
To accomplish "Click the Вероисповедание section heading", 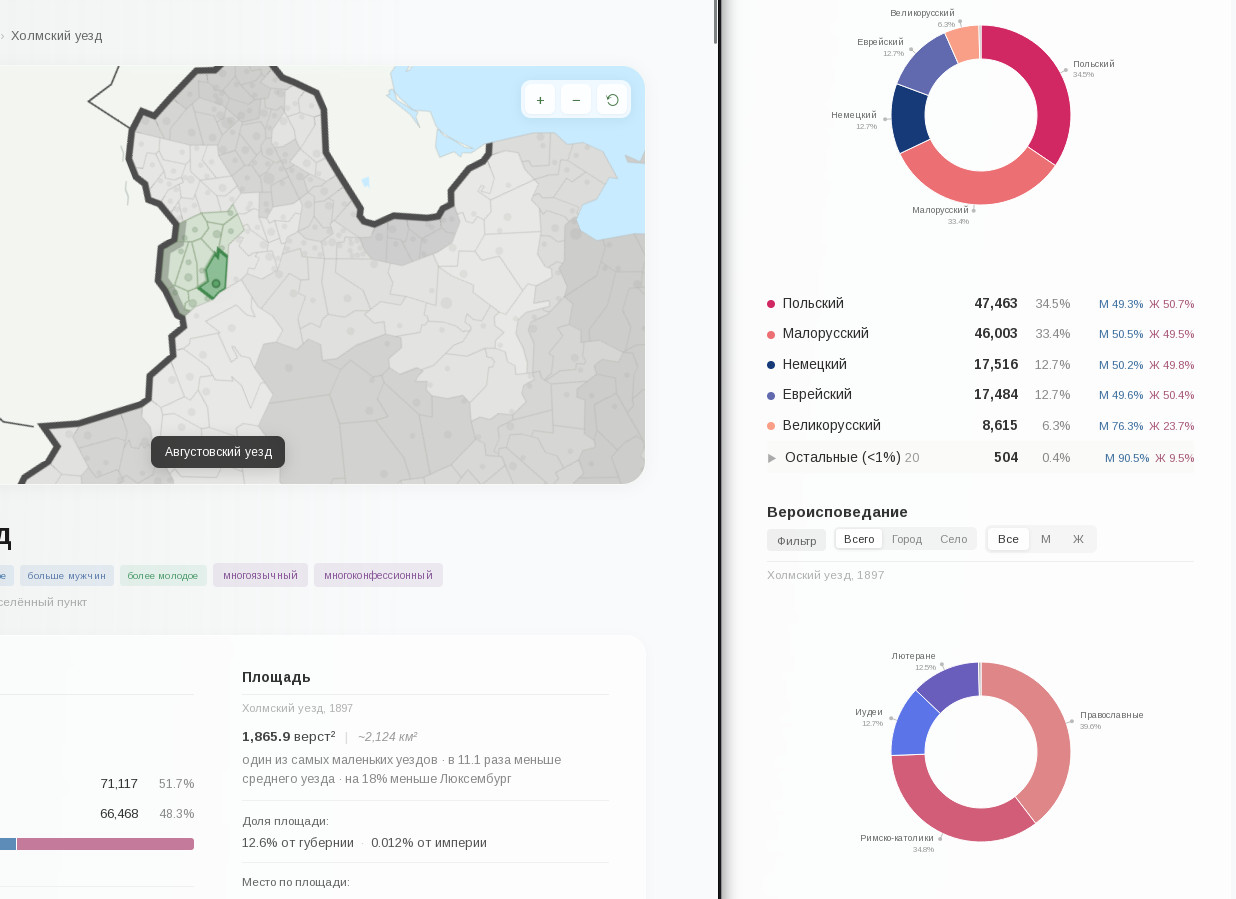I will pyautogui.click(x=837, y=511).
